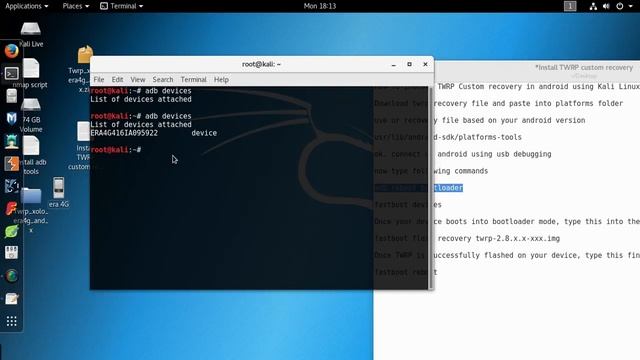Open the Terminal icon in the dock
Viewport: 640px width, 360px height.
pos(11,73)
